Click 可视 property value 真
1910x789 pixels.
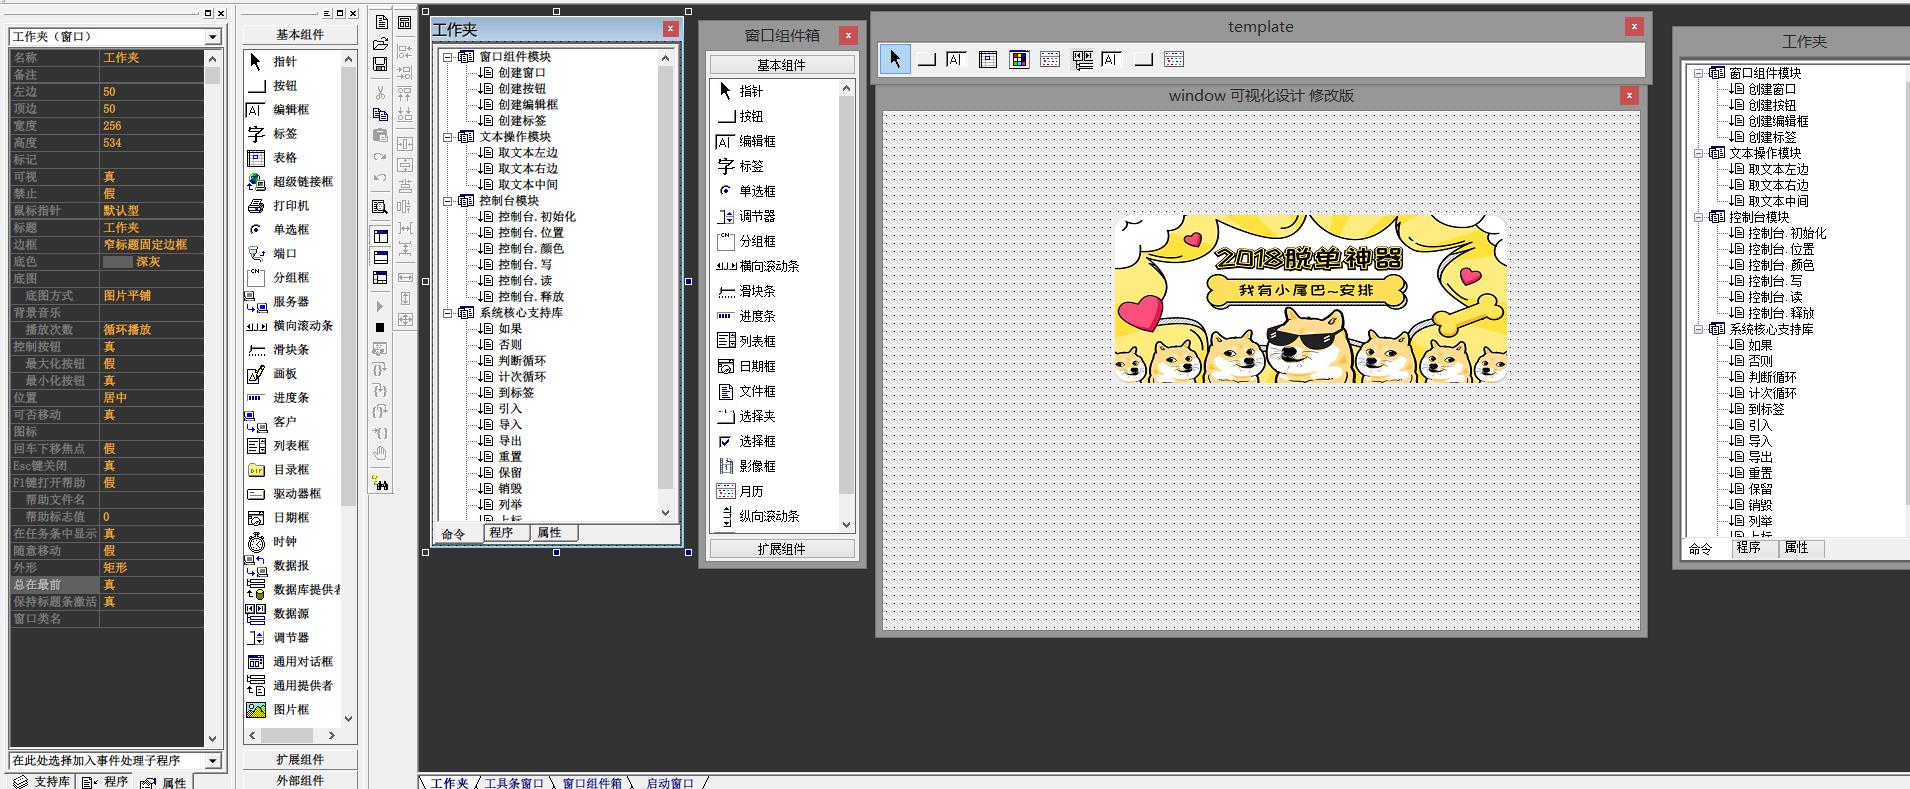[151, 177]
